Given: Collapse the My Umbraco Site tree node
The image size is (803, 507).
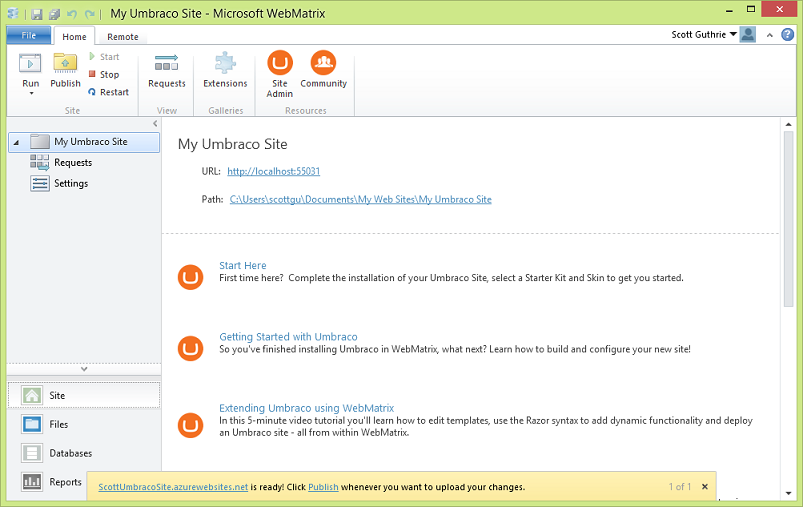Looking at the screenshot, I should pyautogui.click(x=16, y=142).
